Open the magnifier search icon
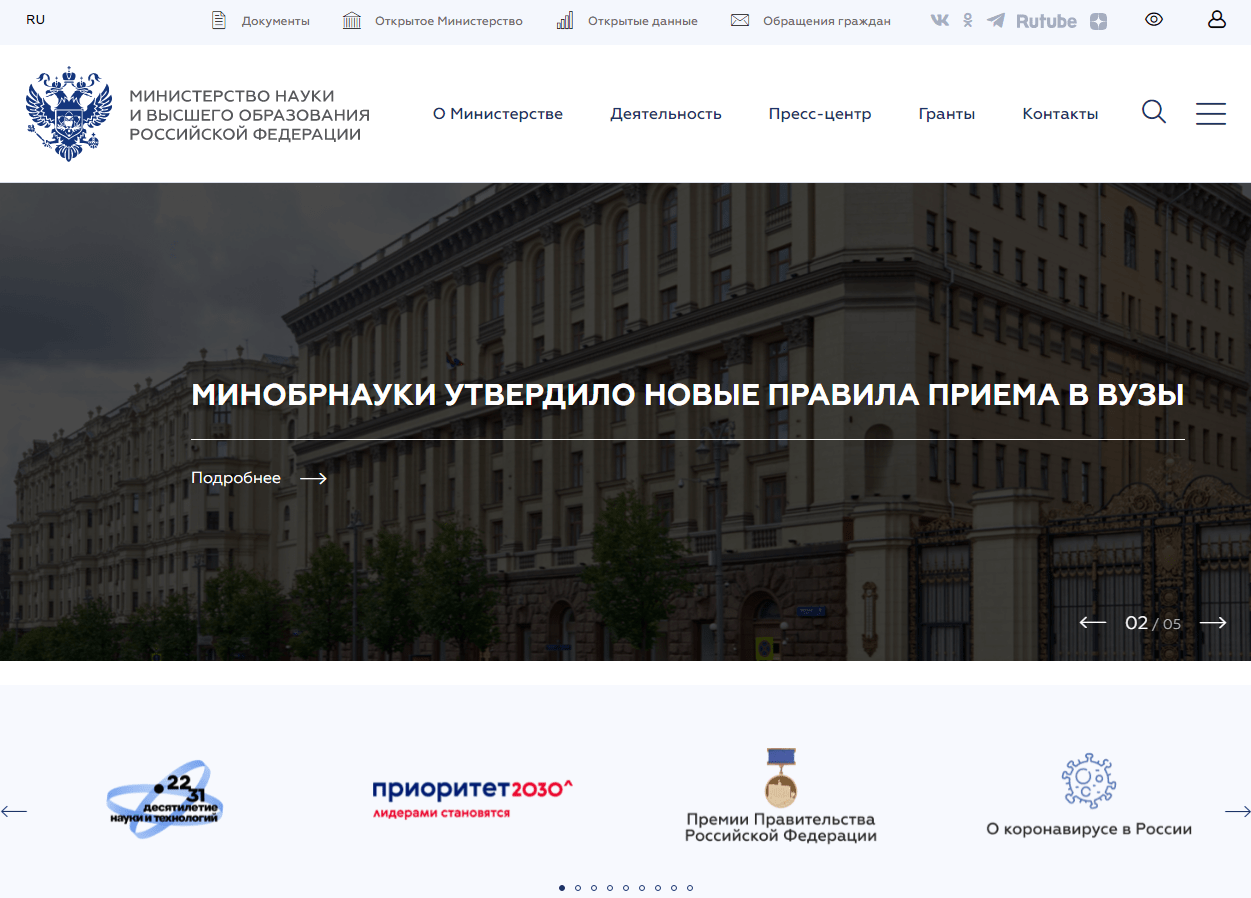This screenshot has width=1251, height=898. click(1154, 112)
